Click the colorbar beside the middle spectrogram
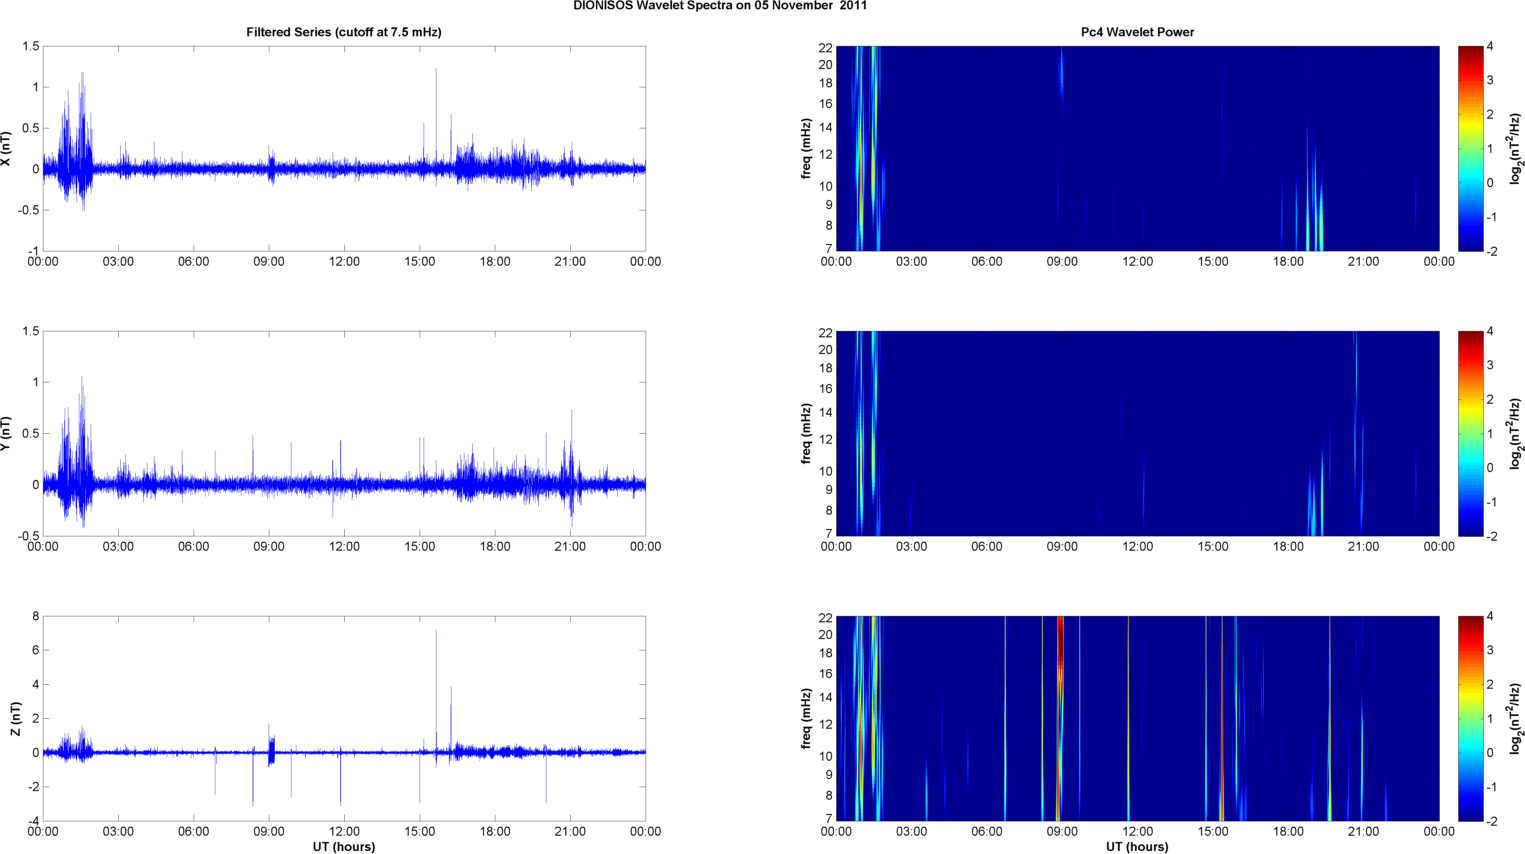 point(1471,433)
